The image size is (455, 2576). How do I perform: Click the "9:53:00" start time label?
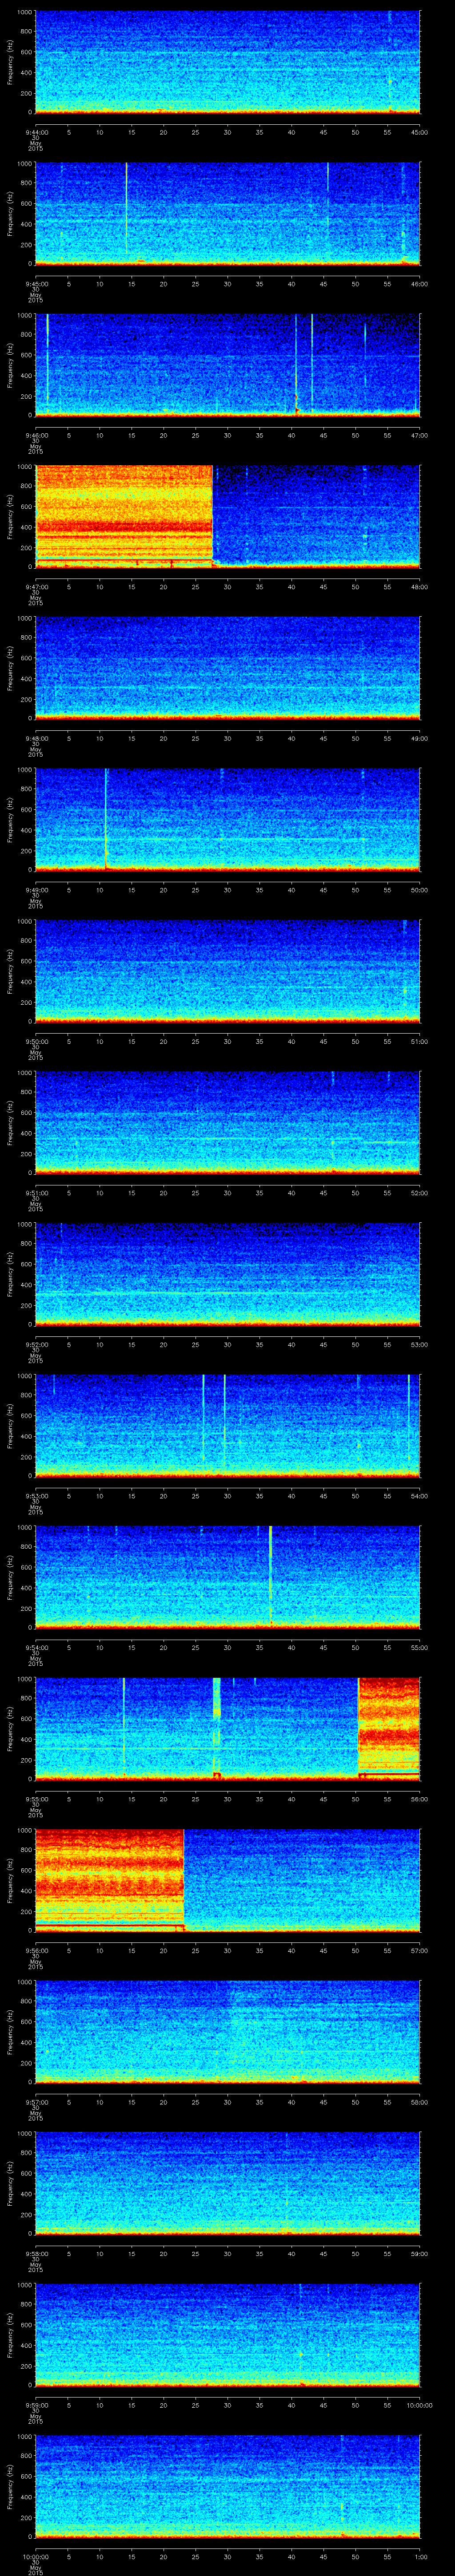click(36, 1496)
